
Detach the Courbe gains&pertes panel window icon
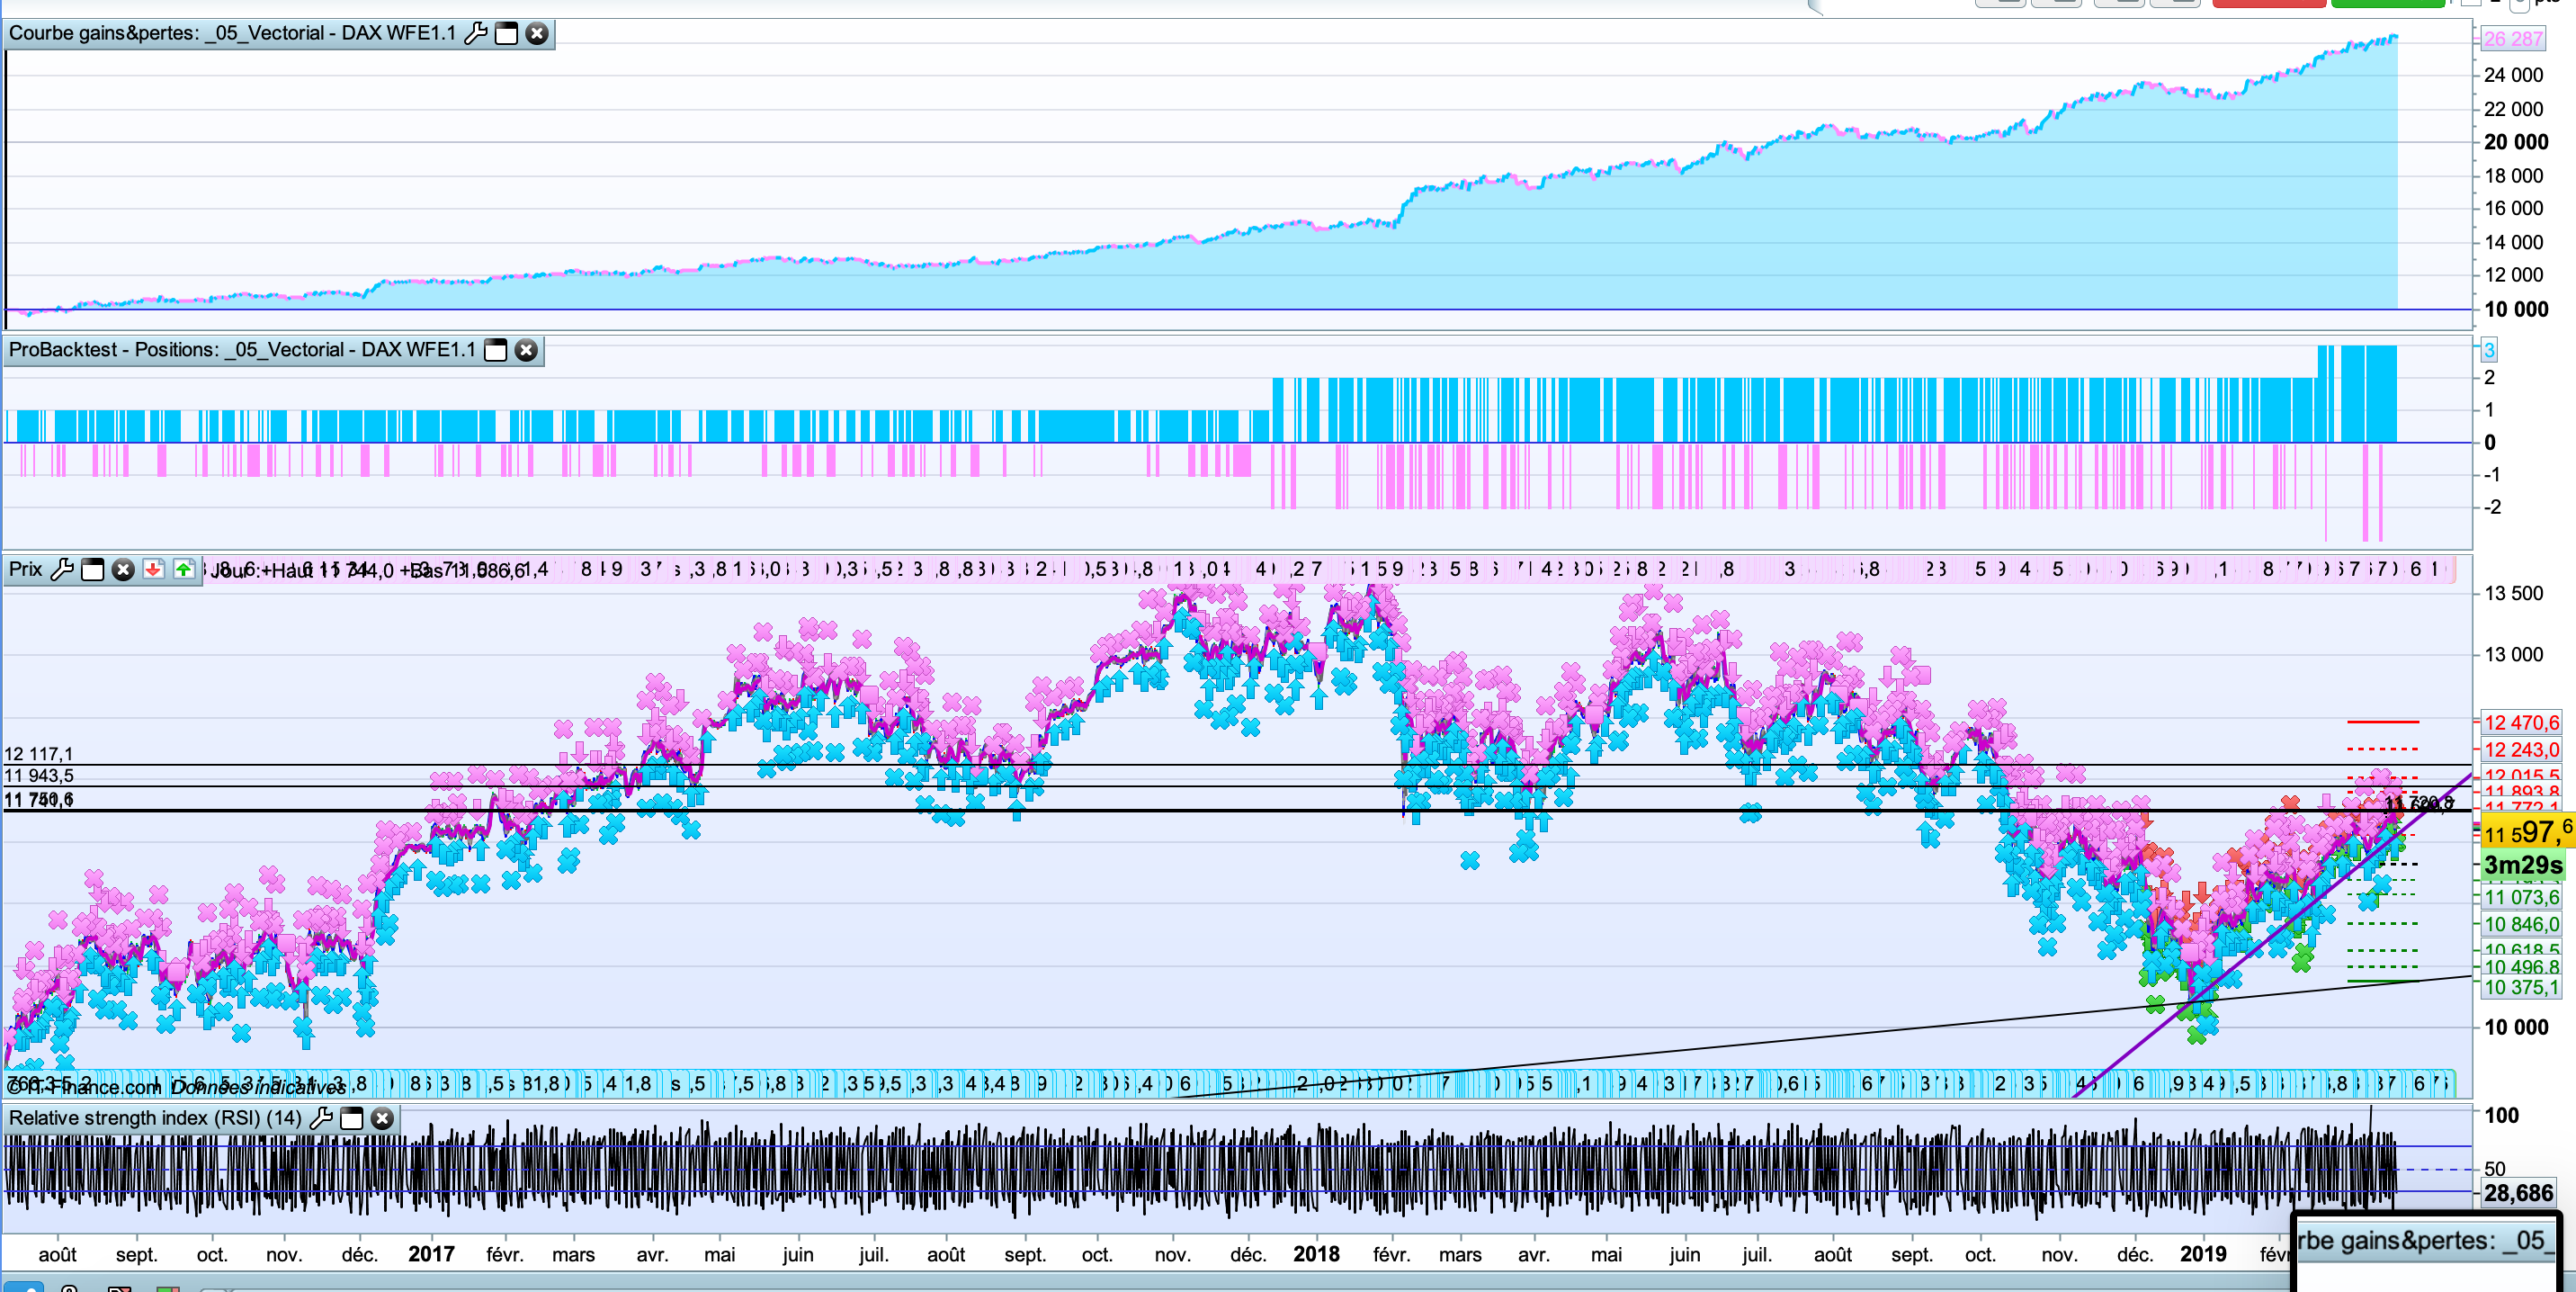tap(507, 33)
